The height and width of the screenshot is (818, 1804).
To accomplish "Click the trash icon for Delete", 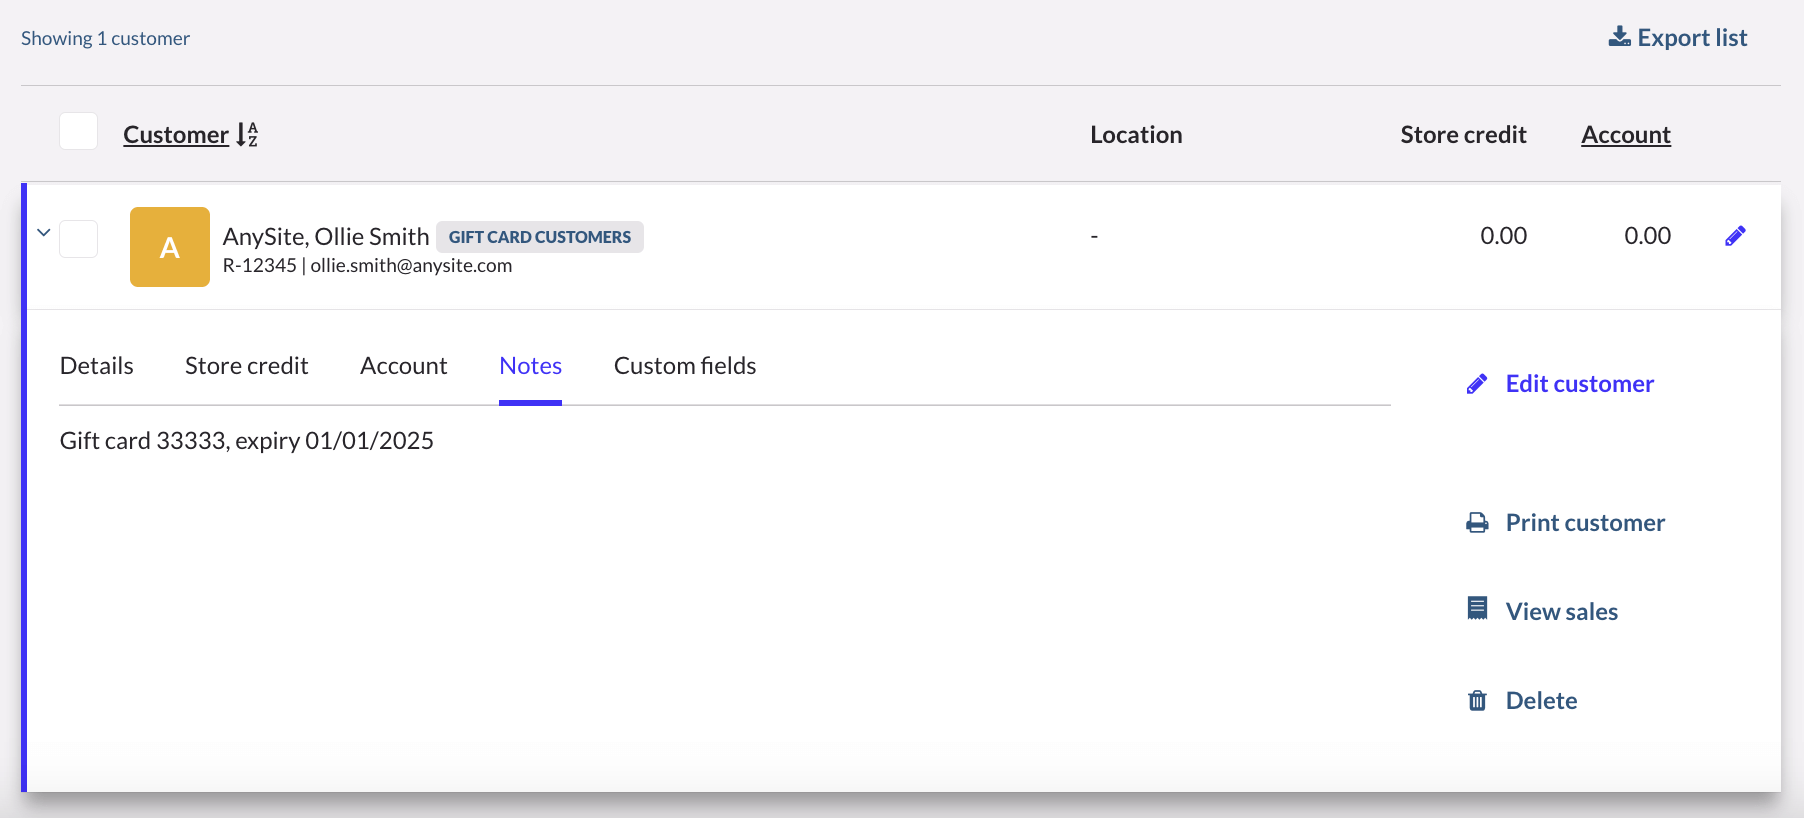I will 1477,701.
